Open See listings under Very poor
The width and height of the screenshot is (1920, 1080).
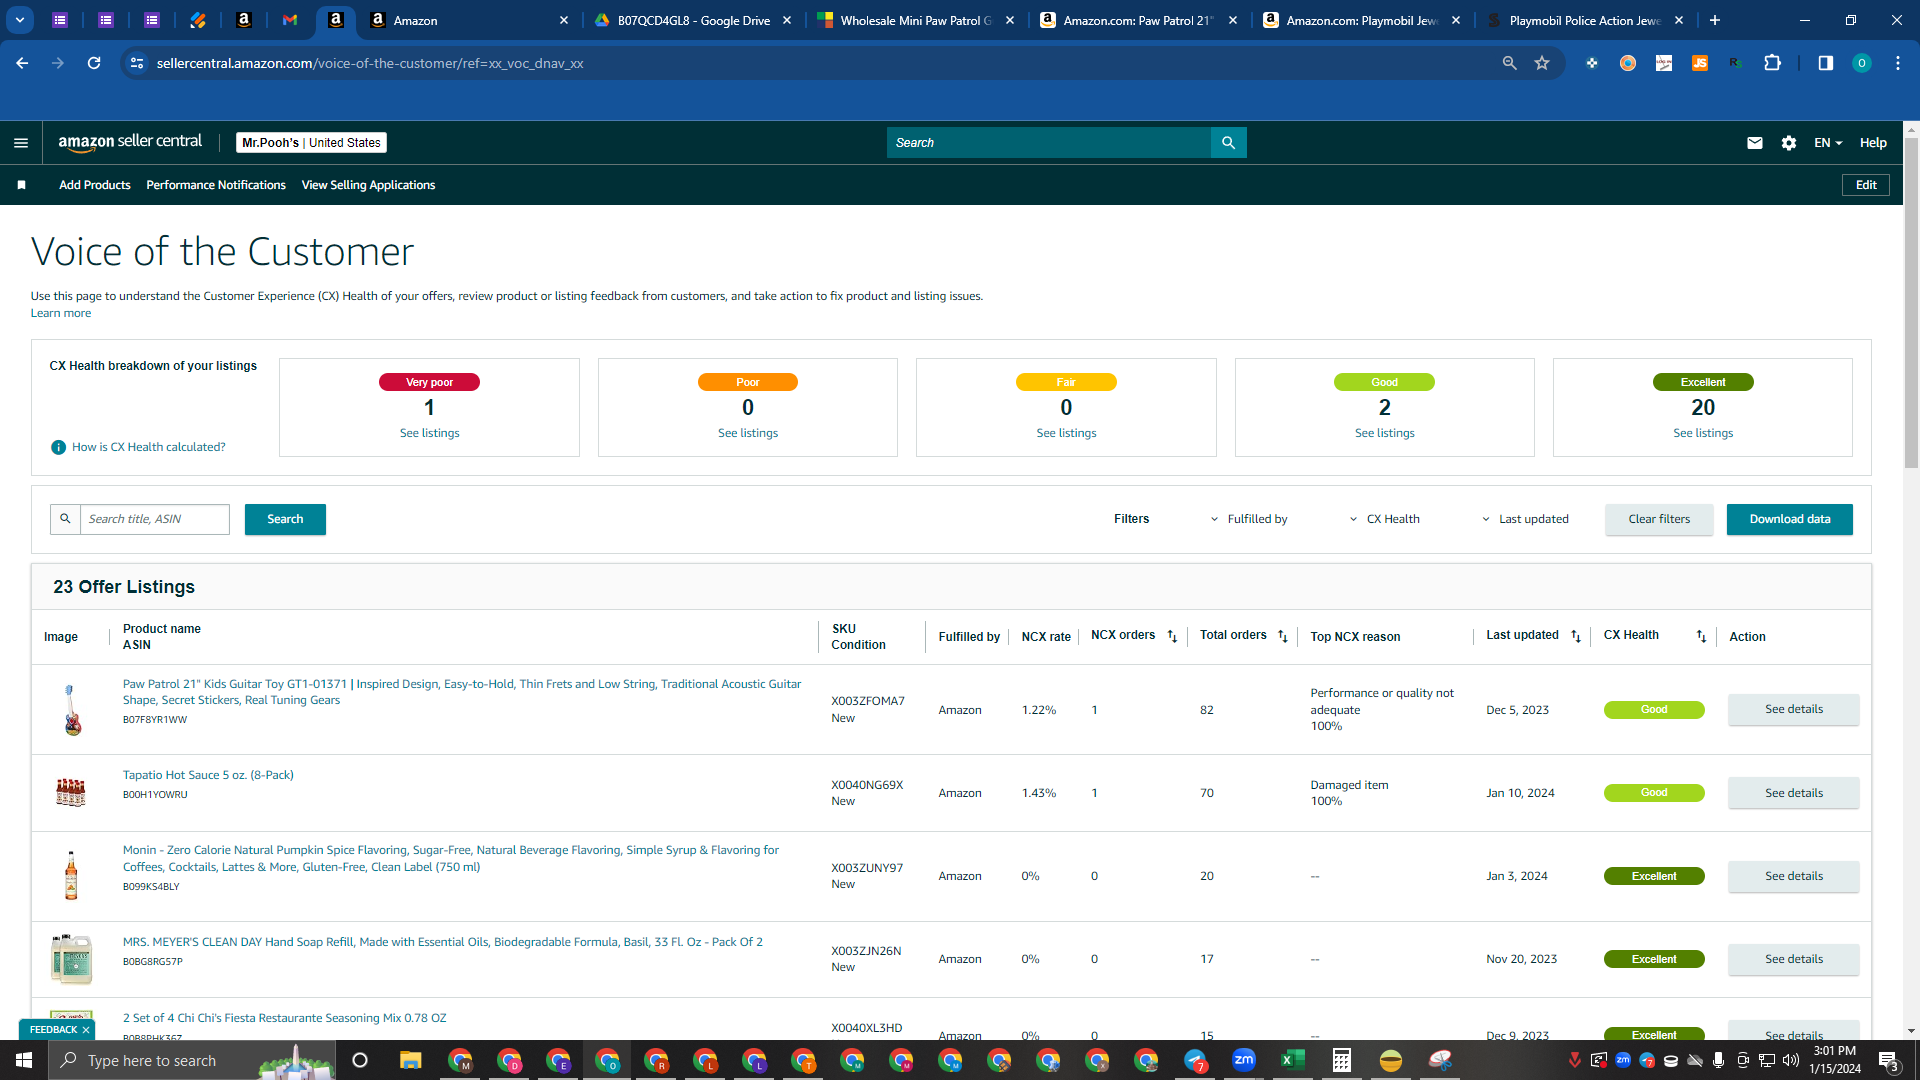[429, 433]
